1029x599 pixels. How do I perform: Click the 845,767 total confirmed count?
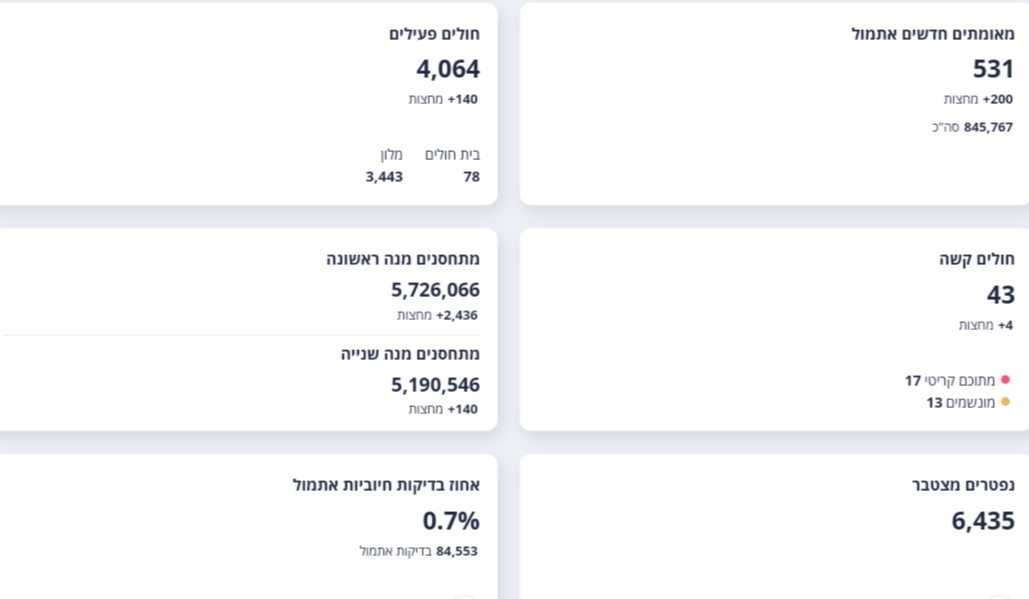[988, 127]
